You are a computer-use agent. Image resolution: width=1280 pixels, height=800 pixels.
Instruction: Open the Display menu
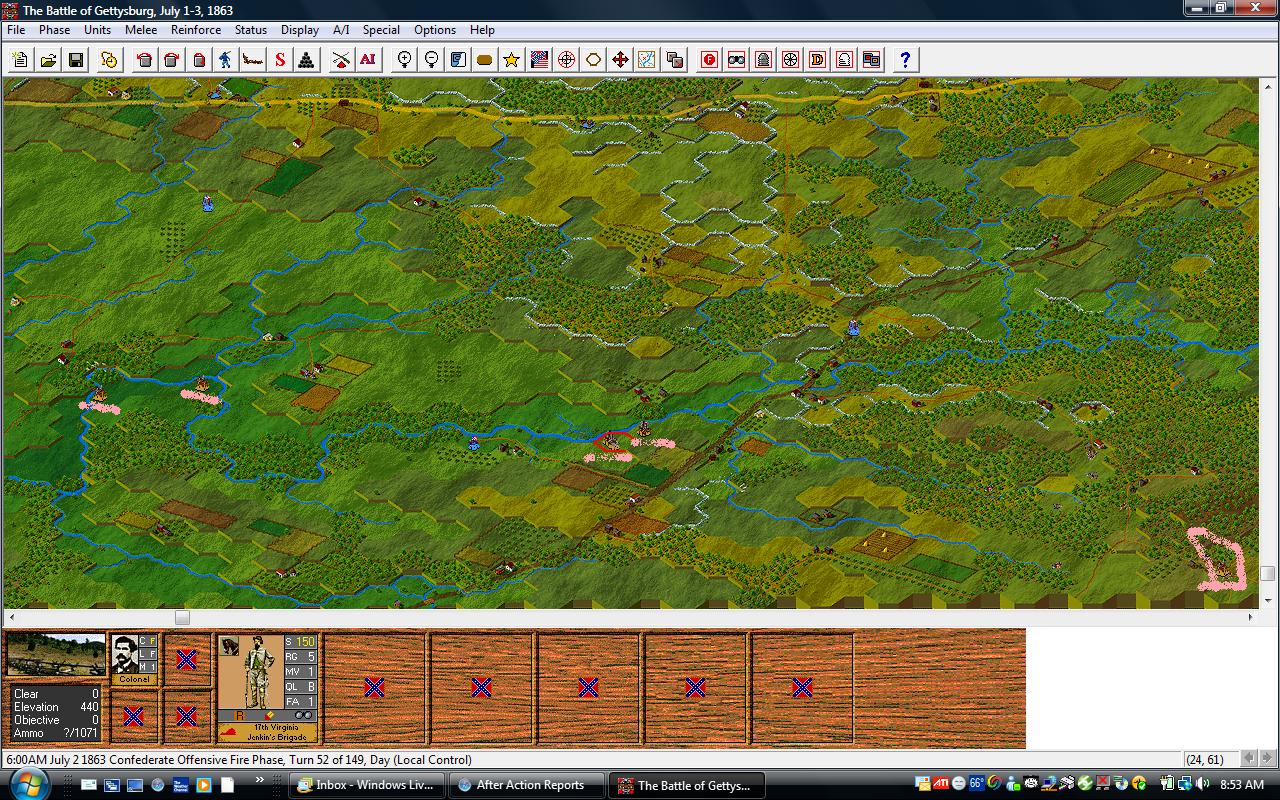point(300,30)
